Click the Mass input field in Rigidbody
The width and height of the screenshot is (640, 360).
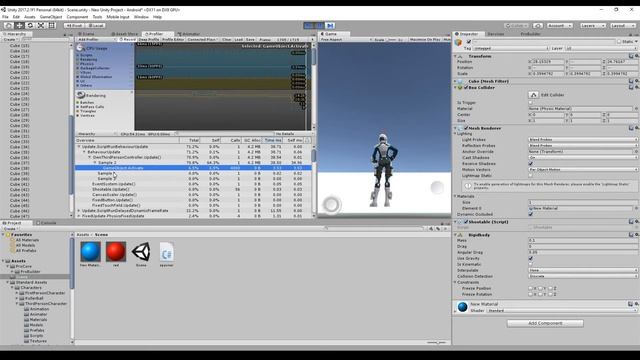(x=583, y=240)
